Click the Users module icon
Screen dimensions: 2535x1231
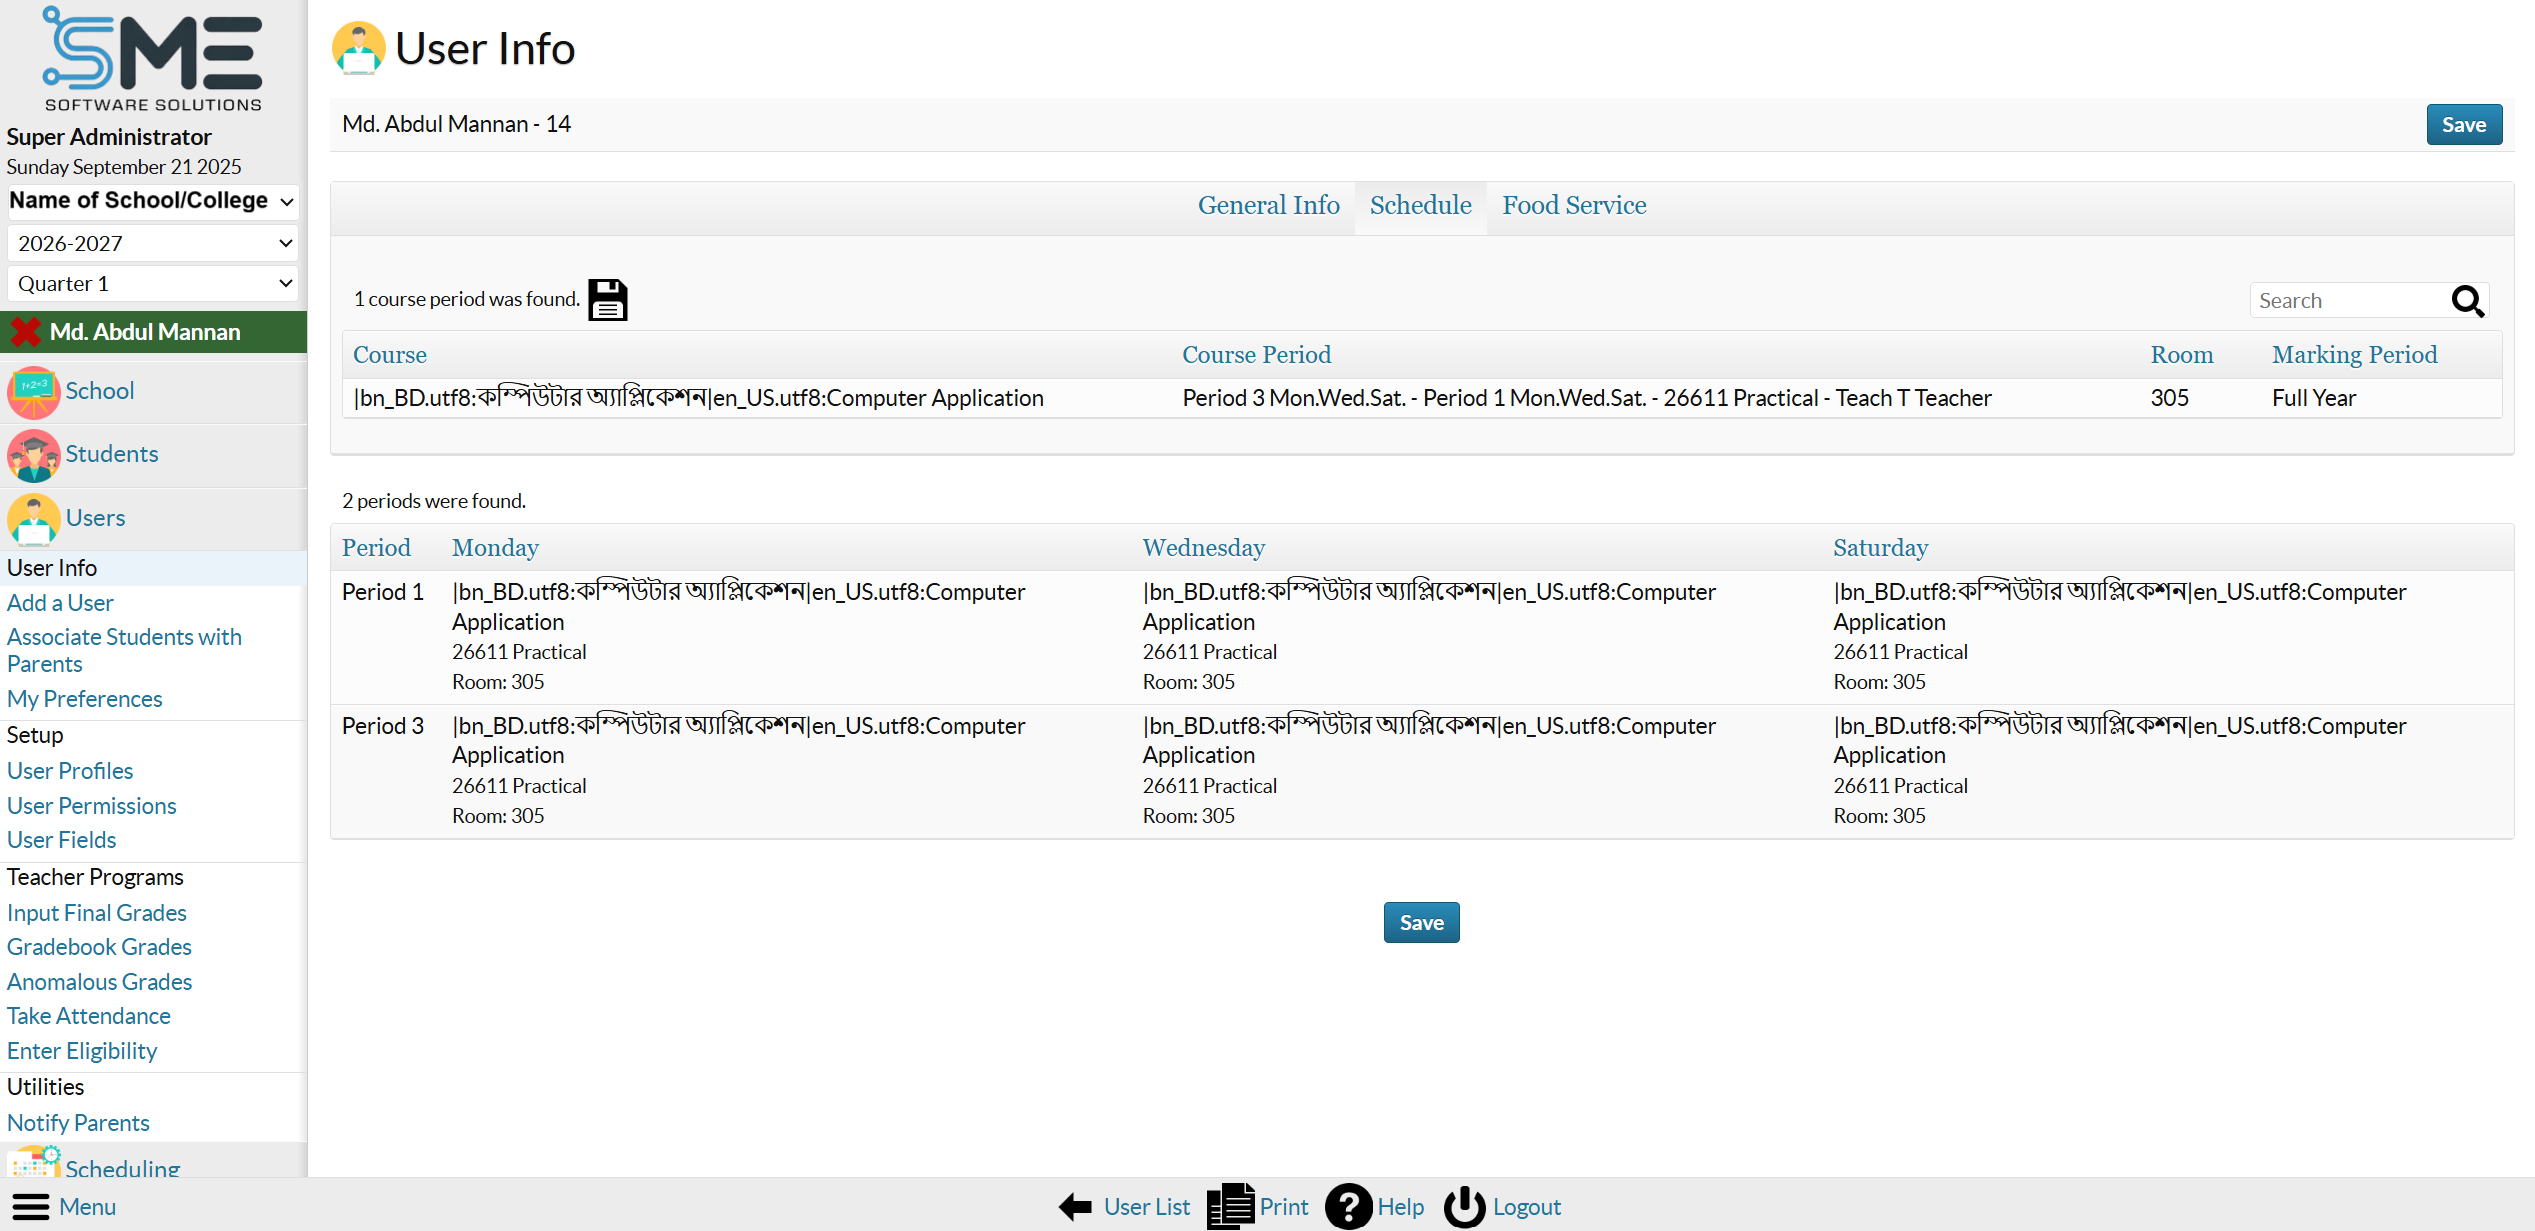point(33,519)
